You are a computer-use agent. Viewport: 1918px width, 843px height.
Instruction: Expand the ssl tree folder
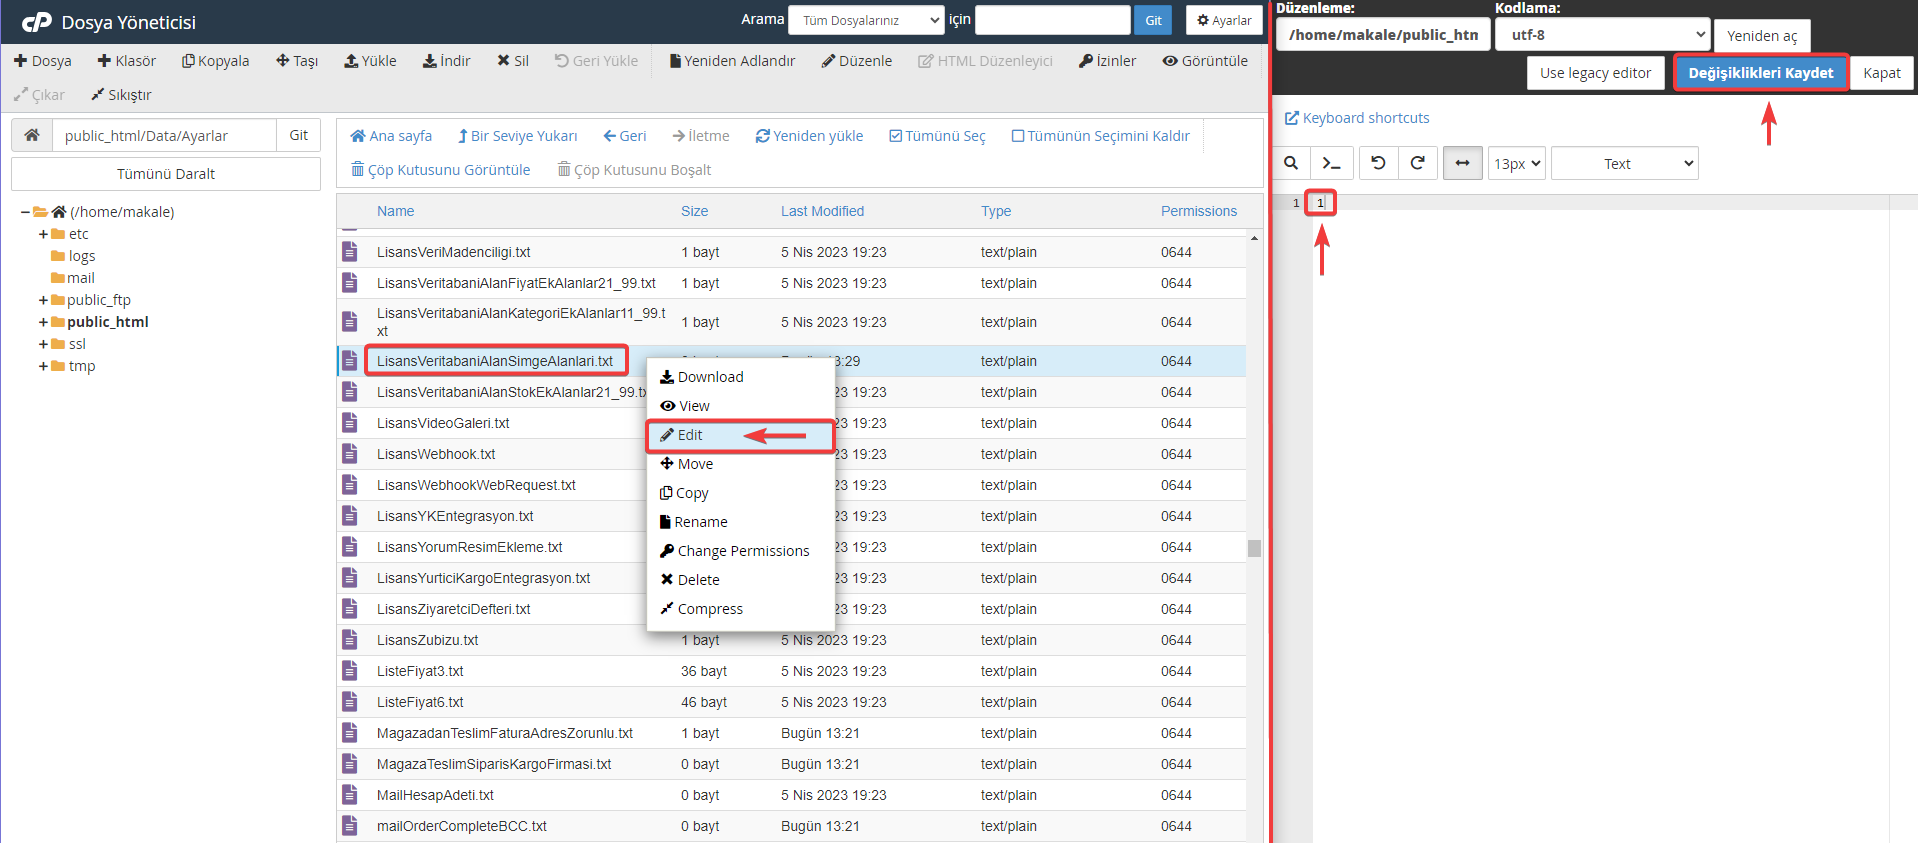click(x=43, y=344)
